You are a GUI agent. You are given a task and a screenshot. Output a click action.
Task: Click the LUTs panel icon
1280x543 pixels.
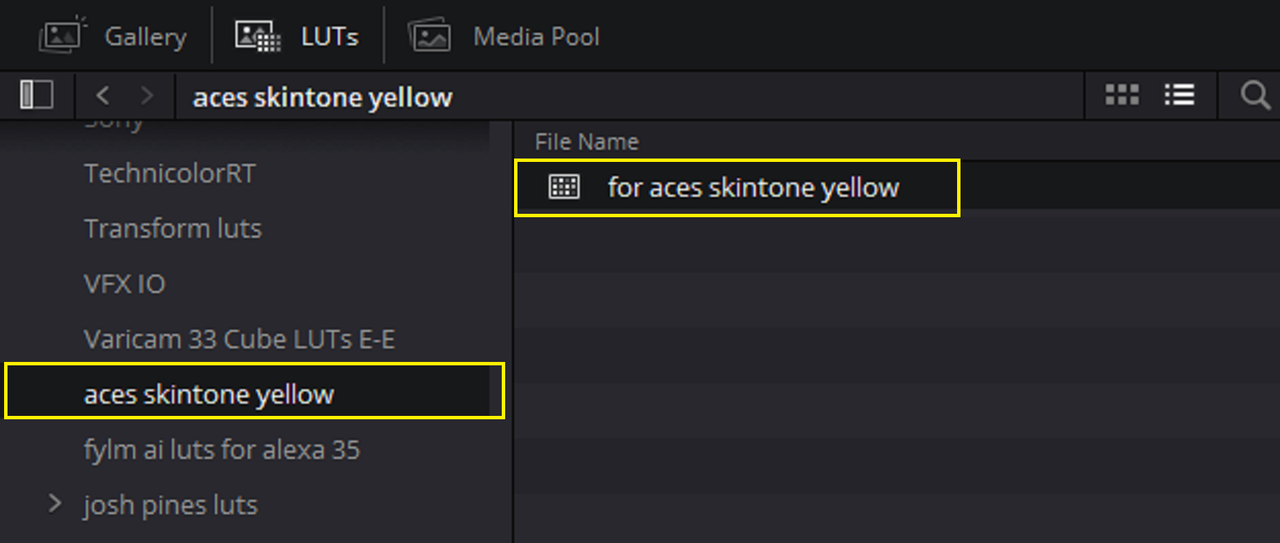(x=258, y=37)
